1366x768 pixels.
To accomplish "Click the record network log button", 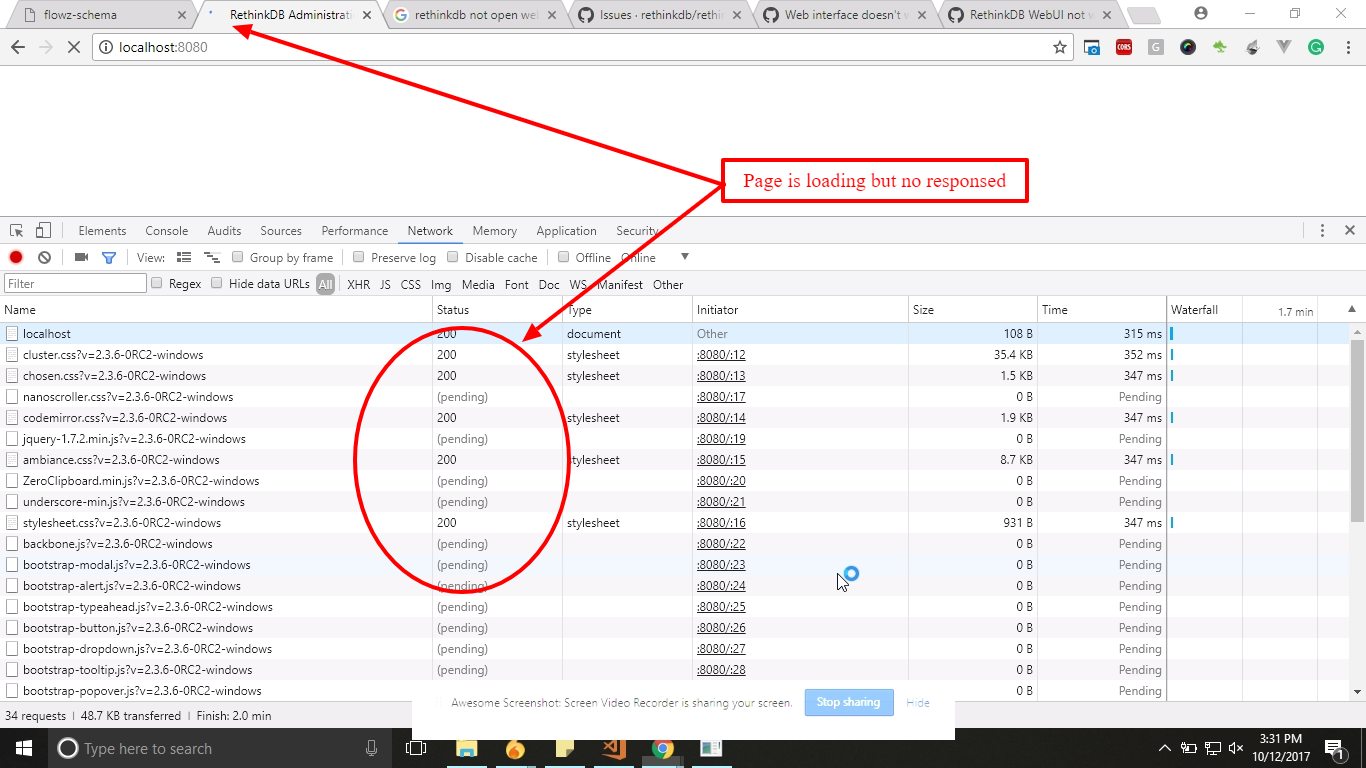I will coord(16,257).
